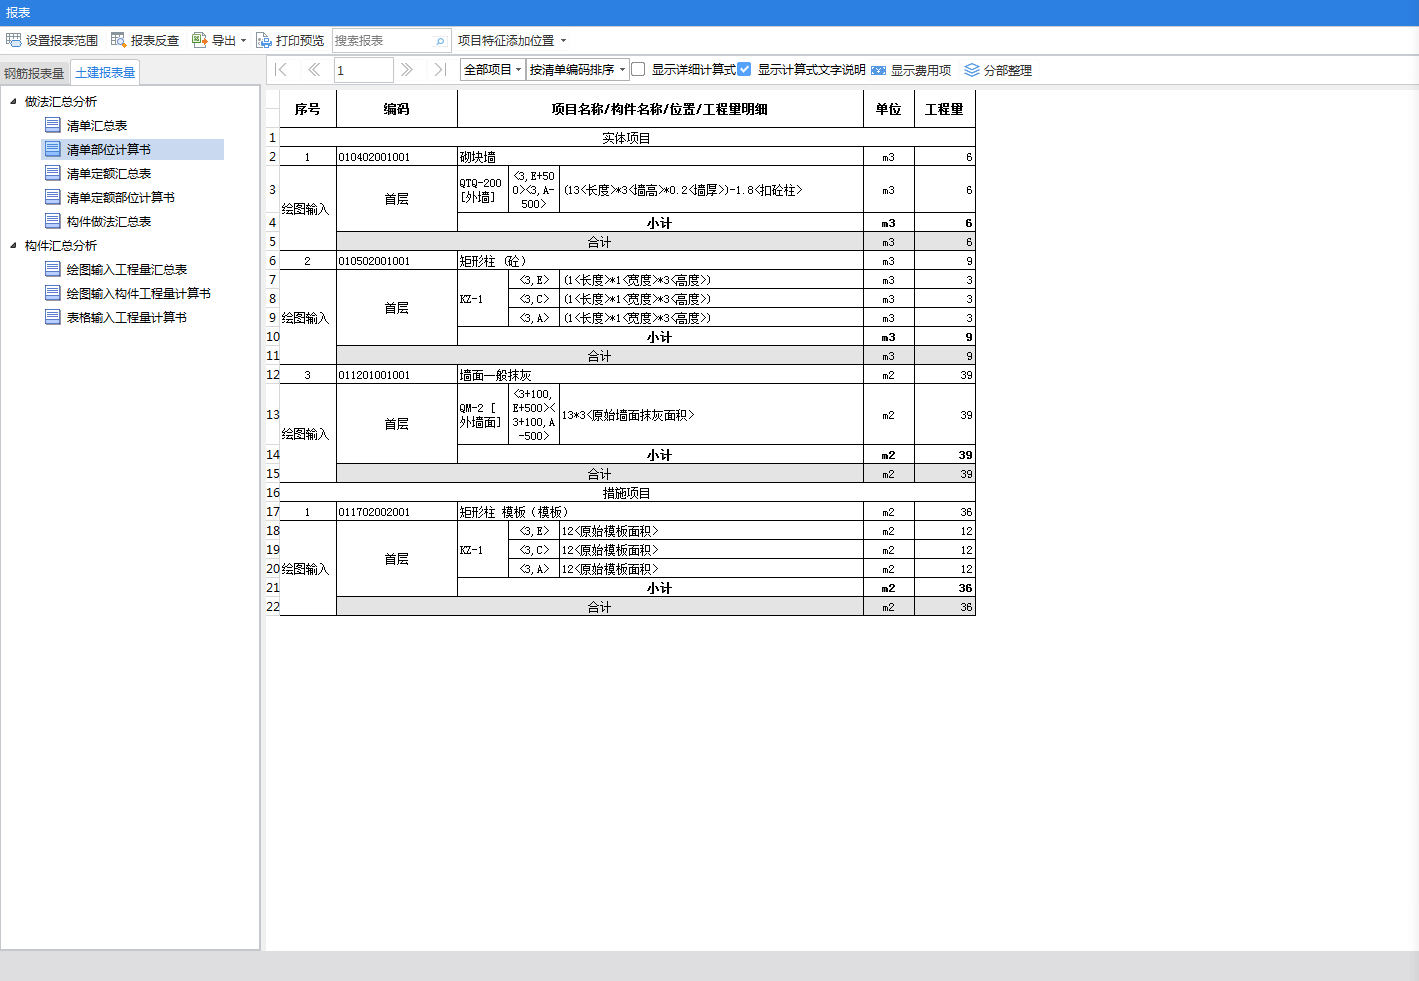The image size is (1419, 981).
Task: Click the 实体项目 section row
Action: pos(627,138)
